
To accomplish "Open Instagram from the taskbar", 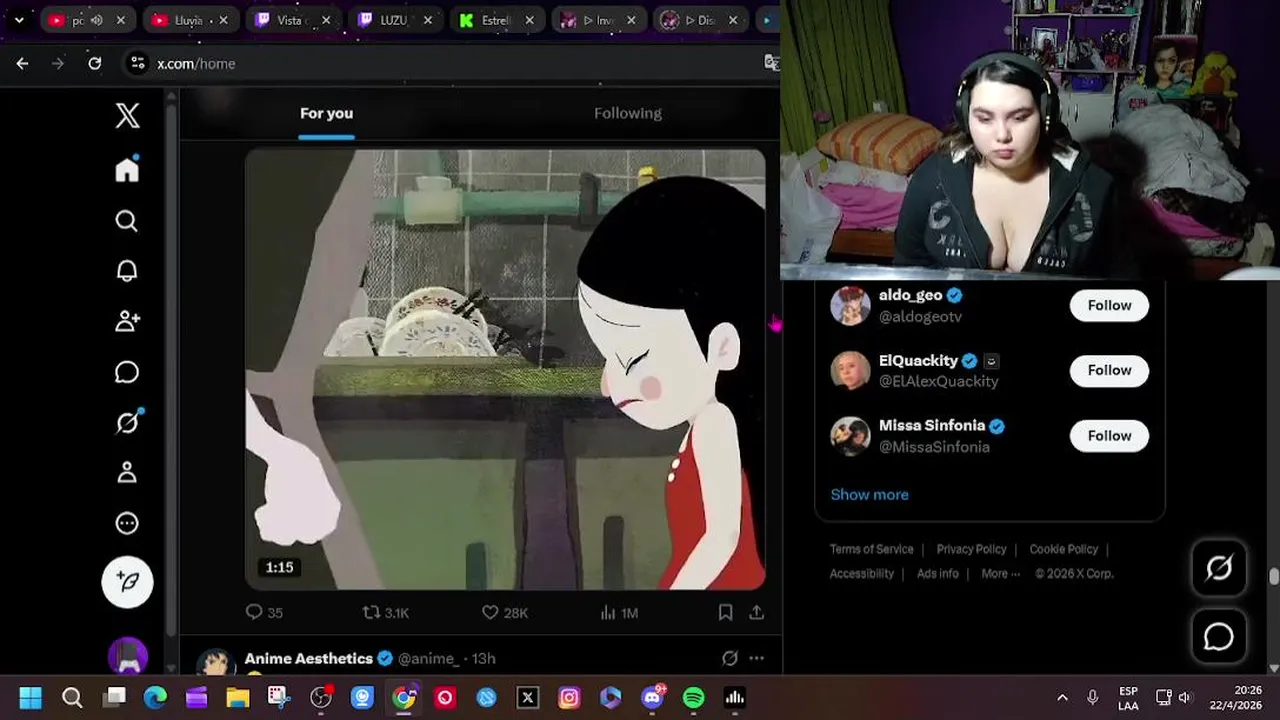I will [x=569, y=698].
